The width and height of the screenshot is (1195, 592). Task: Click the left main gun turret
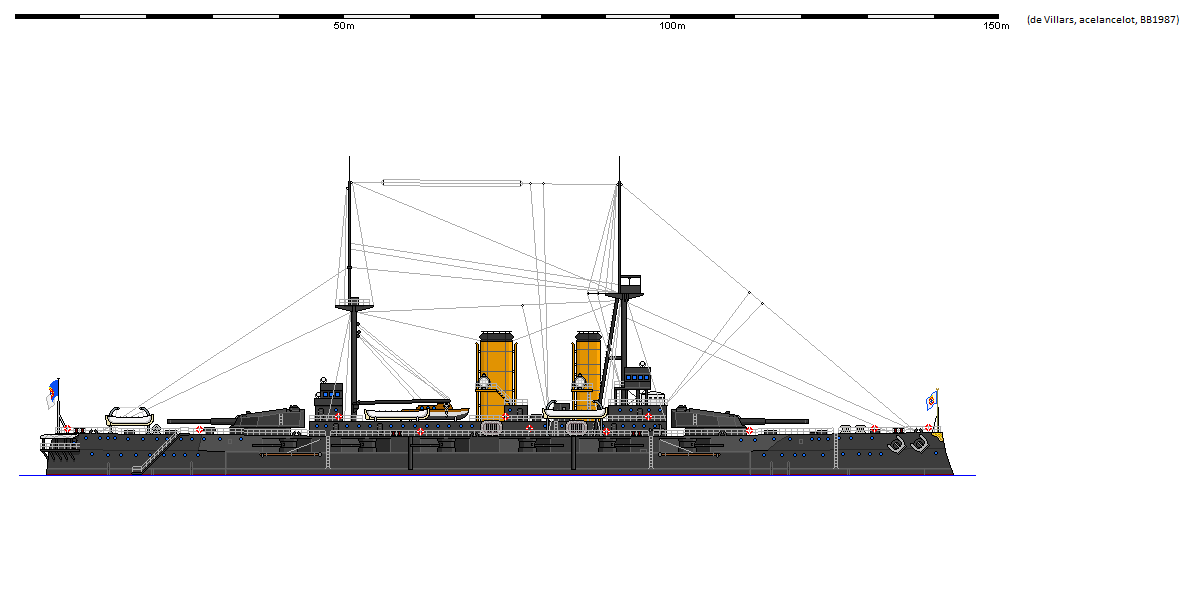(268, 416)
